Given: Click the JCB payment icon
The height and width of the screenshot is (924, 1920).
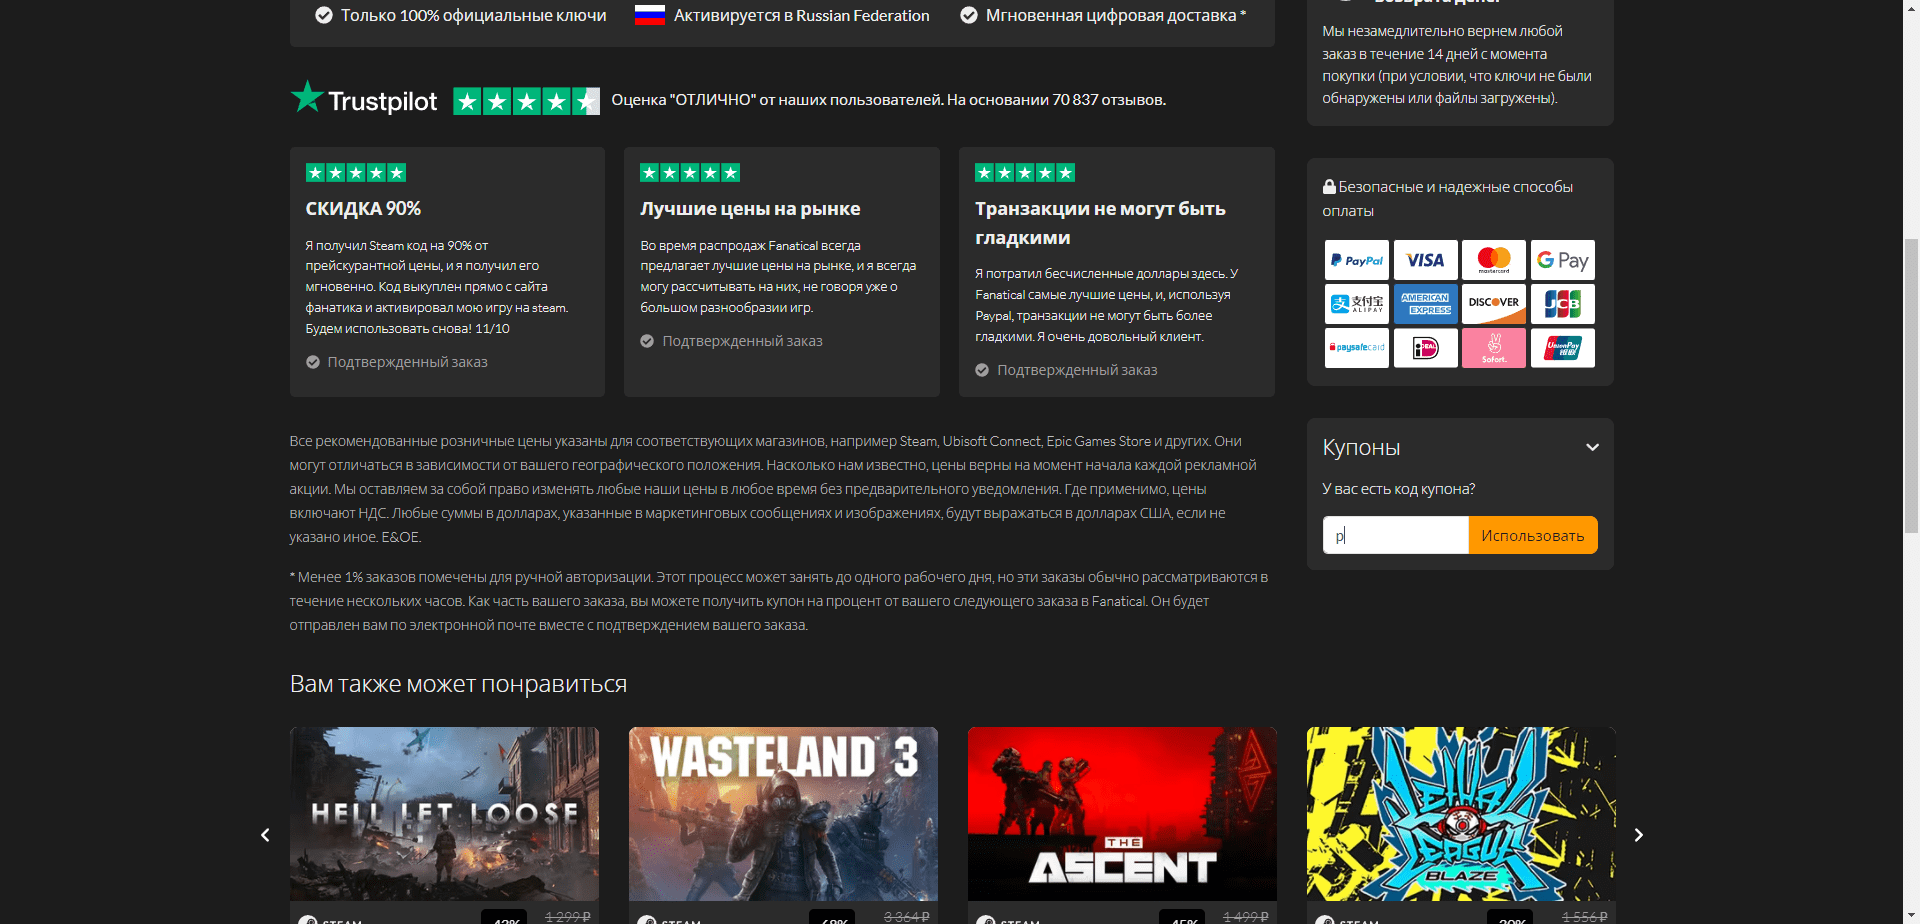Looking at the screenshot, I should tap(1562, 304).
